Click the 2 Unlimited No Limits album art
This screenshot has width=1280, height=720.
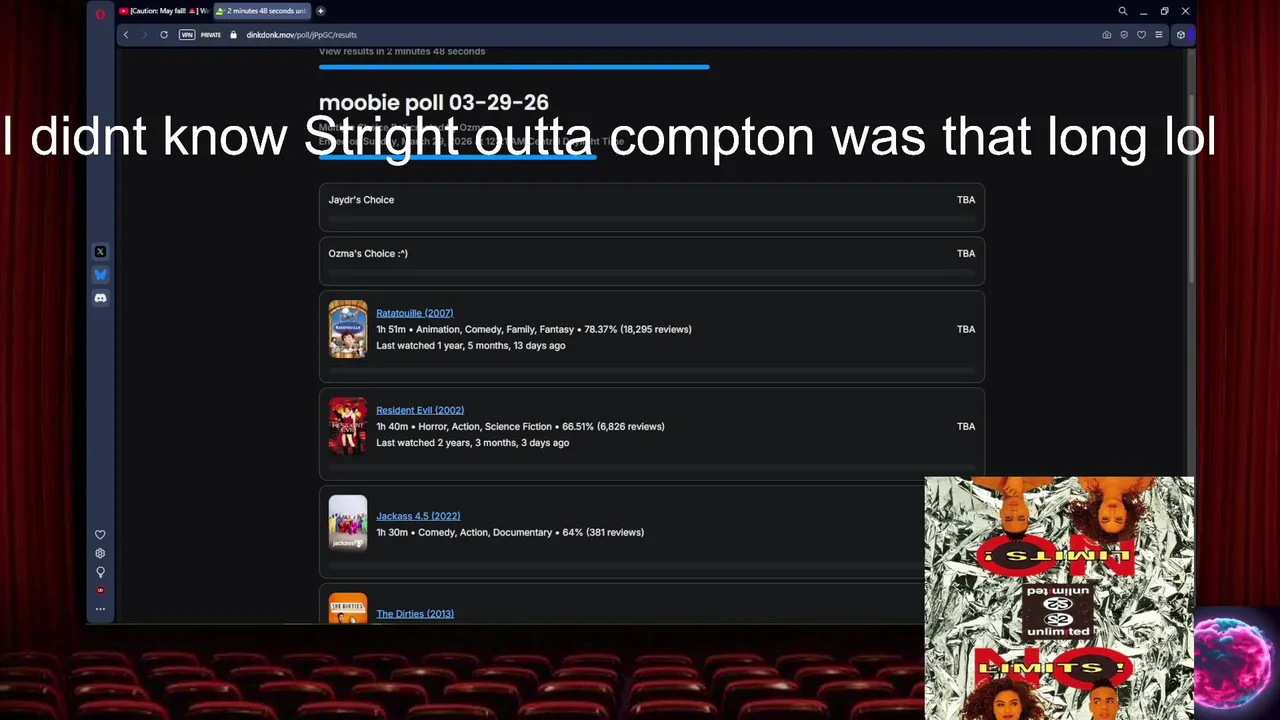coord(1059,598)
